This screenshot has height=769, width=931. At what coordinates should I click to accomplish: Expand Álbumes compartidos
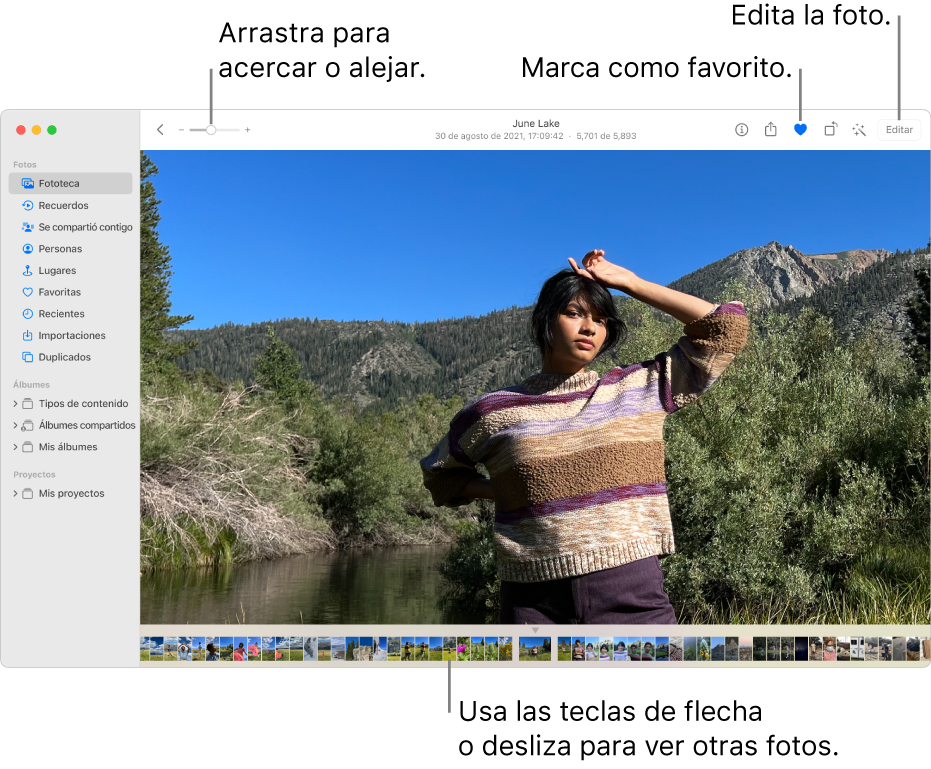[17, 425]
